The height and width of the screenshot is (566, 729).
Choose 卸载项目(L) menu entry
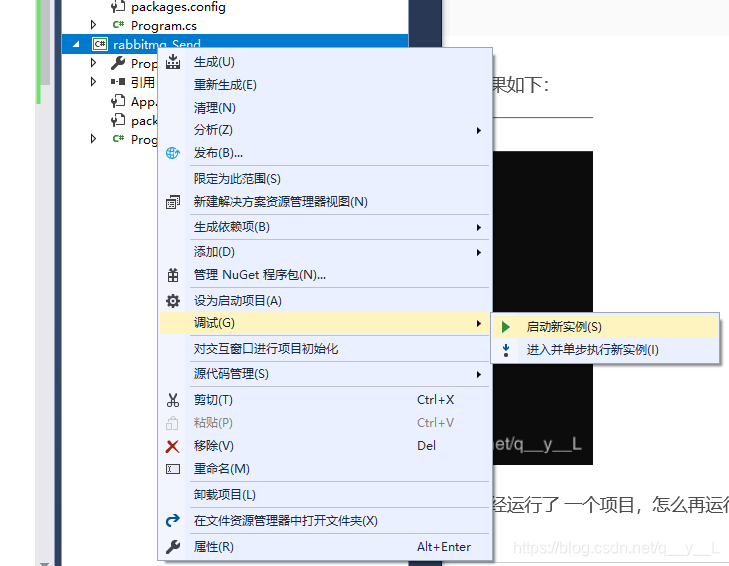[x=325, y=494]
